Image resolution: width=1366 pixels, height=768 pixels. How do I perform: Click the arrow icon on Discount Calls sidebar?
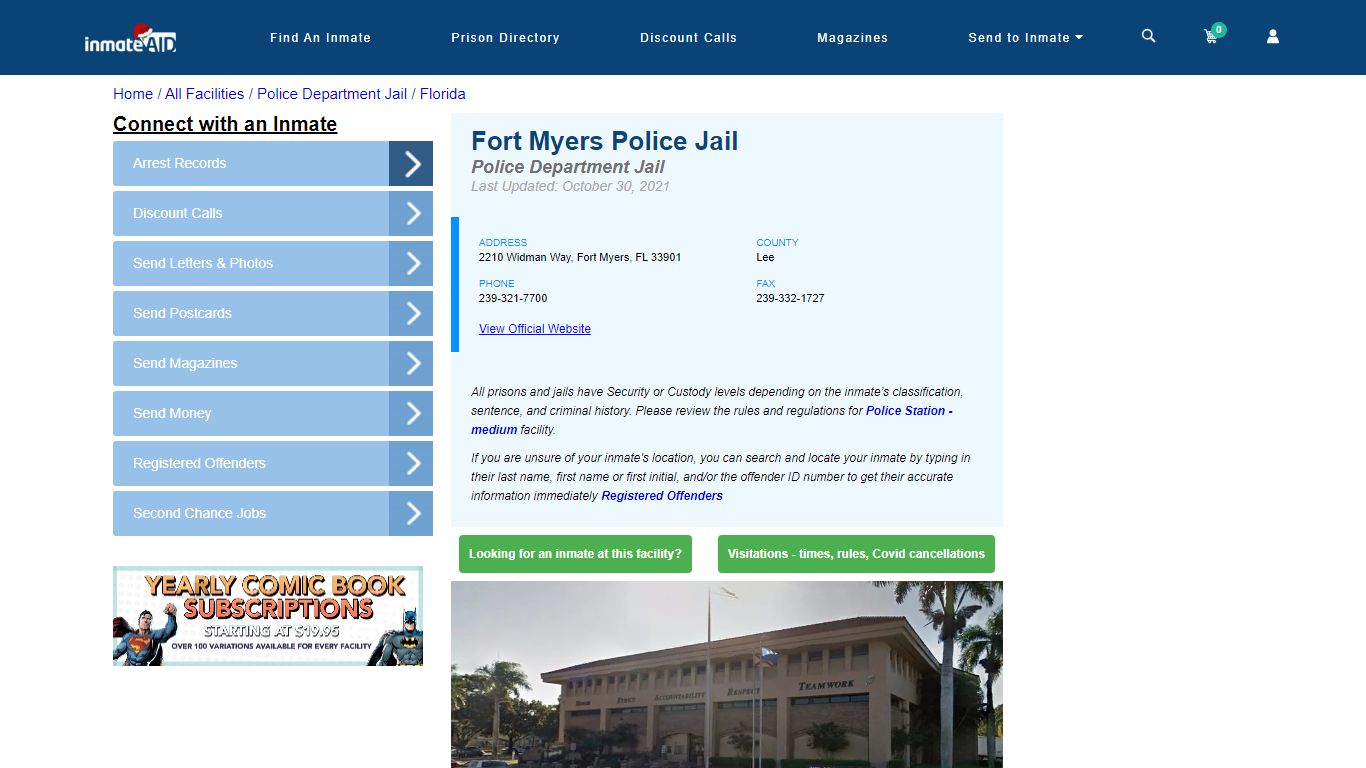tap(411, 213)
